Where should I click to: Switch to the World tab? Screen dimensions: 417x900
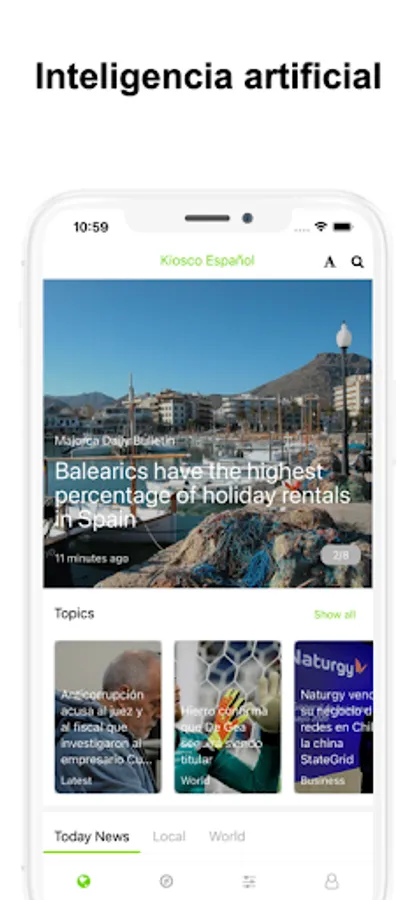(227, 836)
